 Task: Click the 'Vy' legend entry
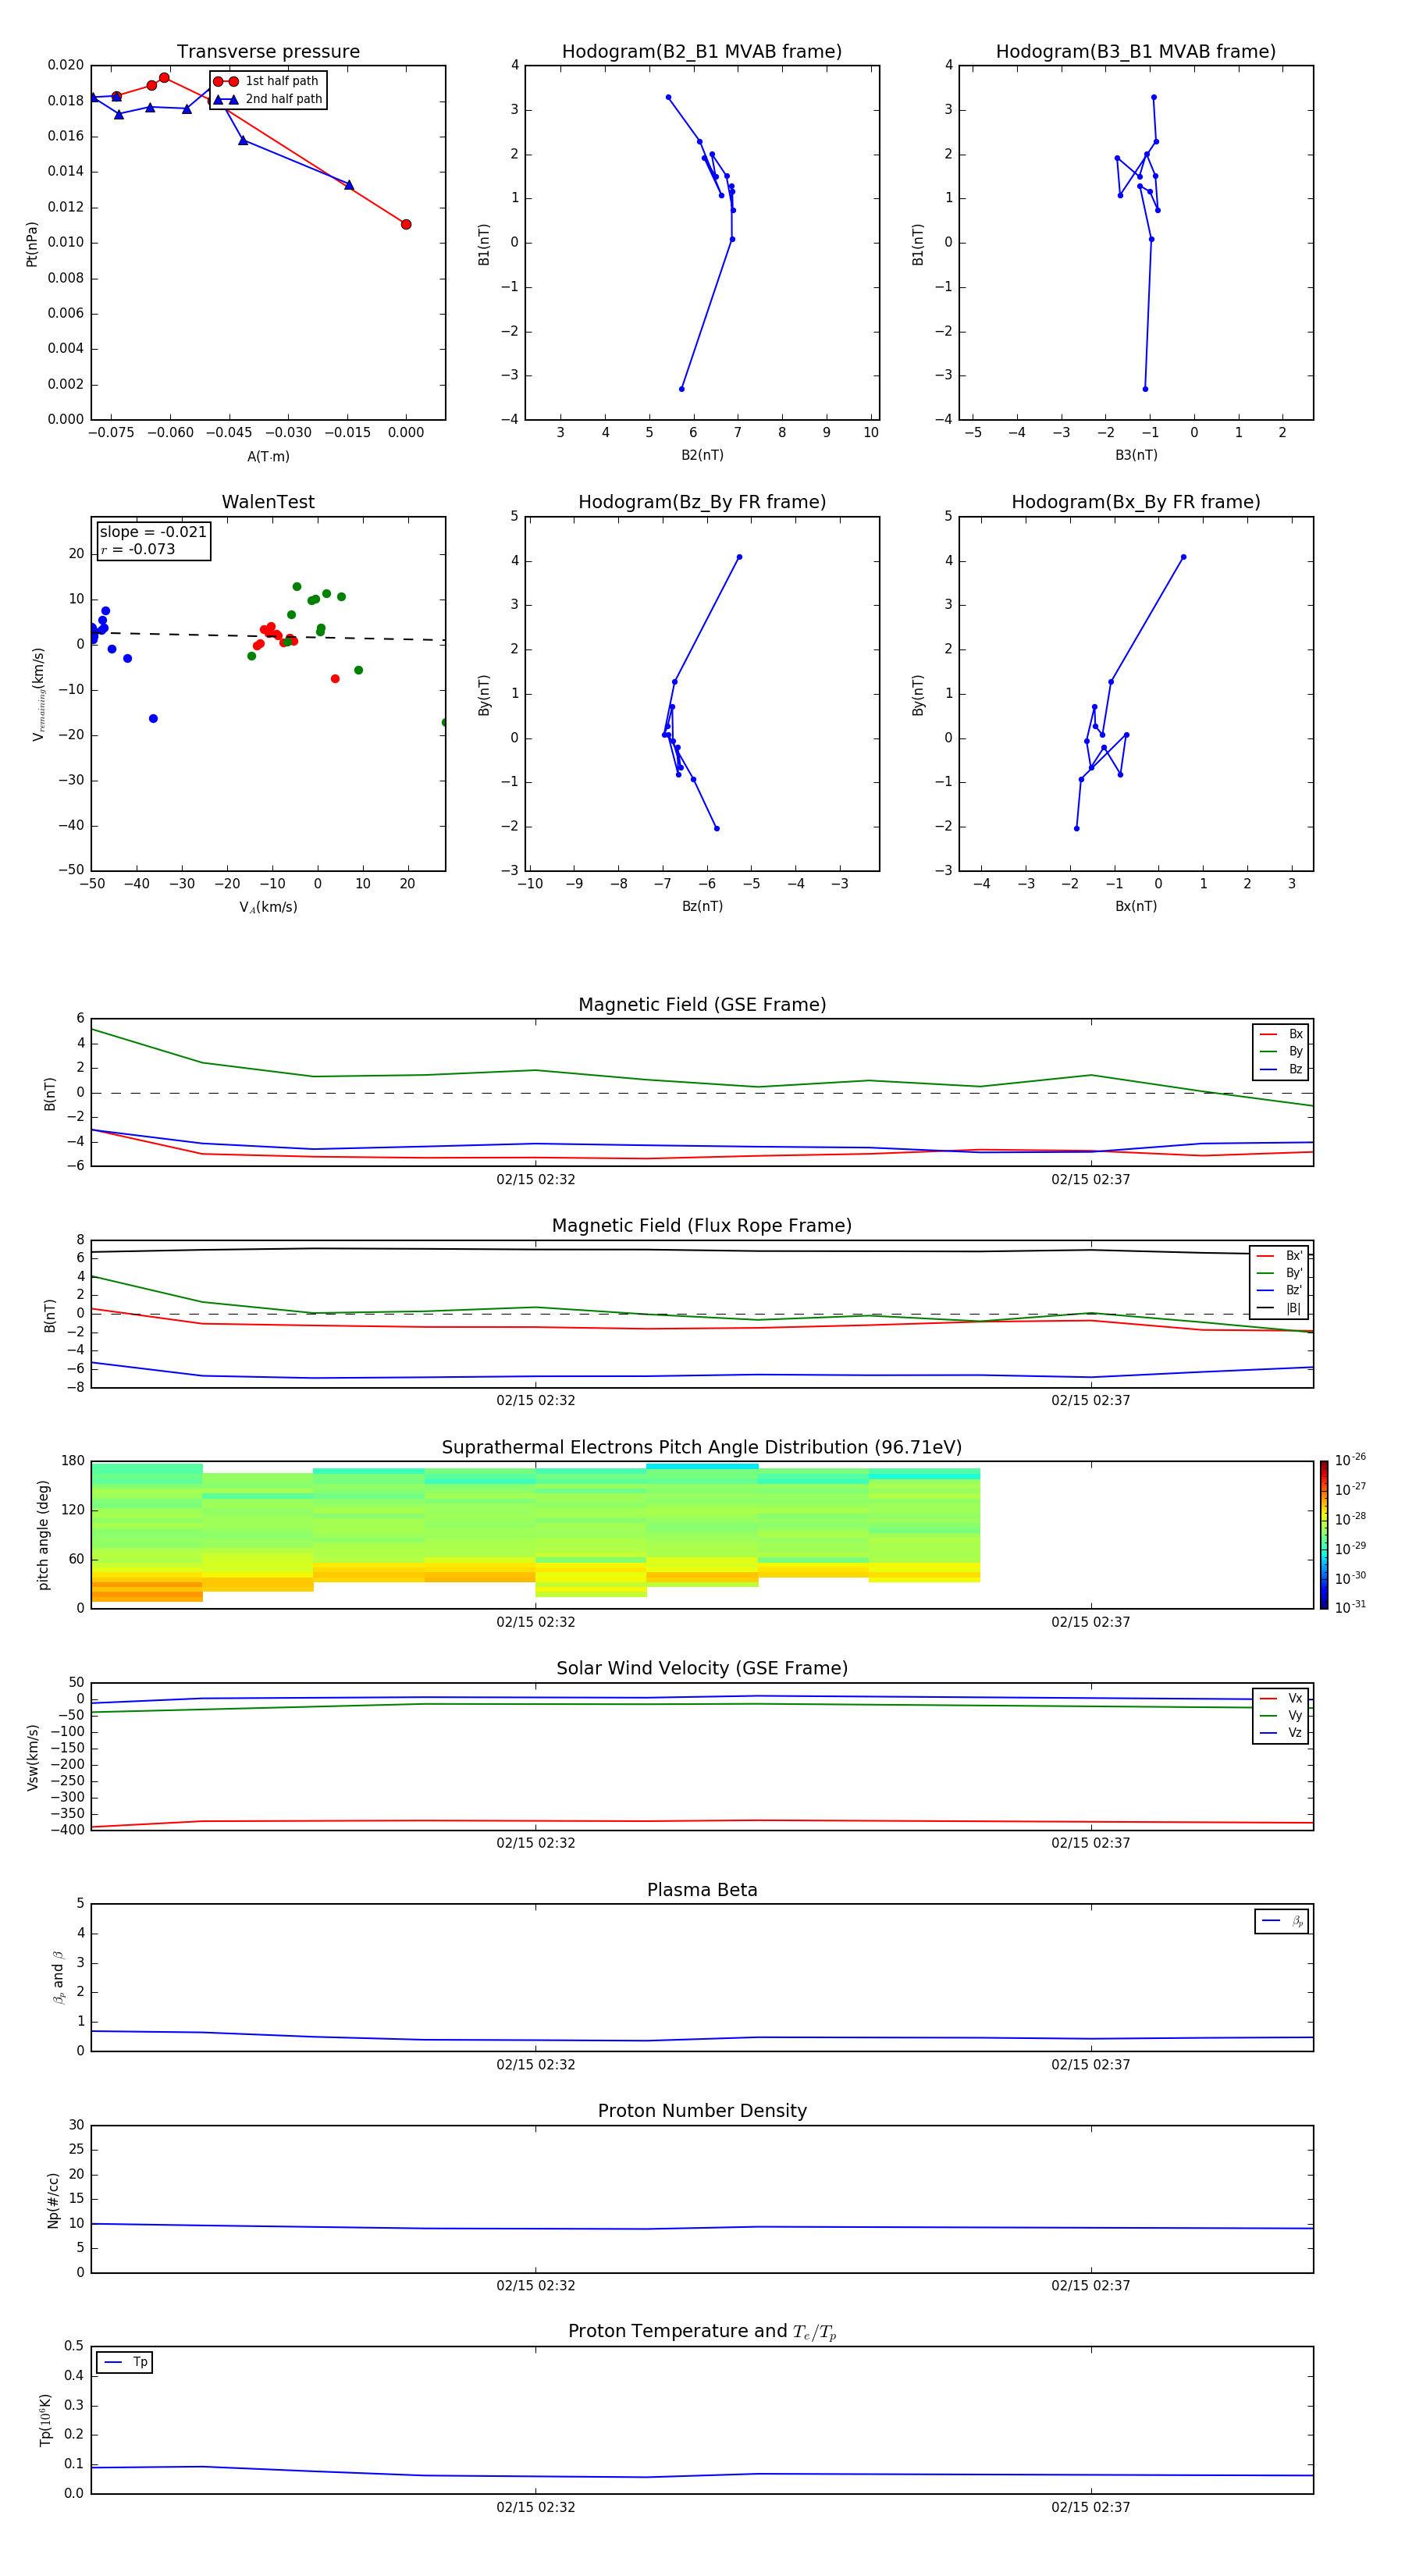[1281, 1716]
